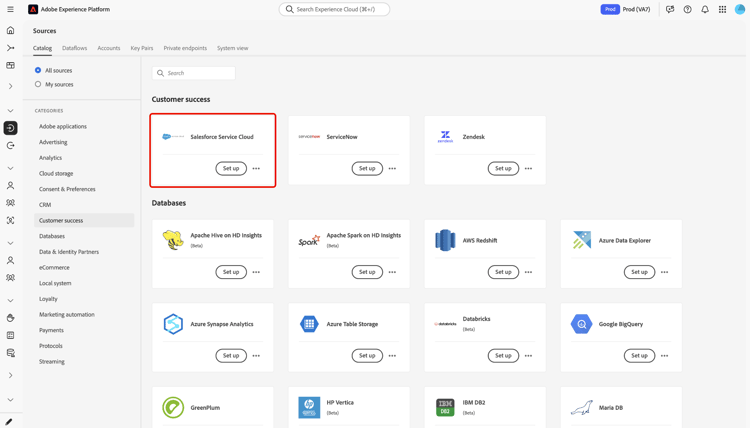Select the Loyalty category
The width and height of the screenshot is (750, 428).
point(48,299)
